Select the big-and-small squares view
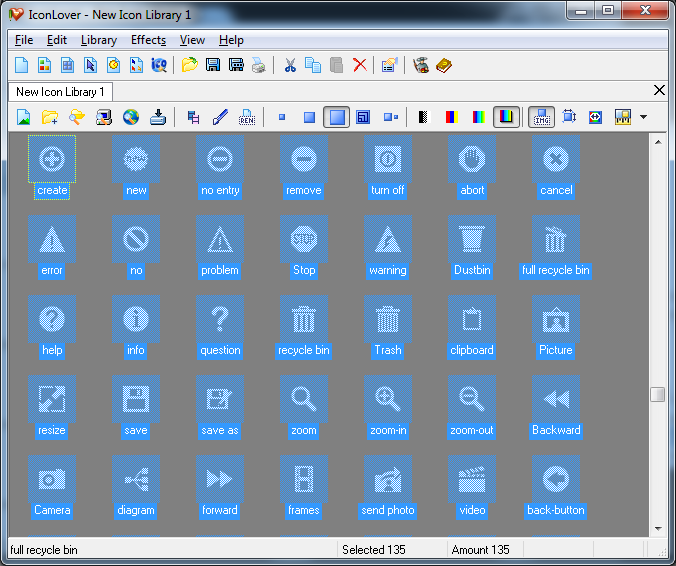 (x=391, y=117)
